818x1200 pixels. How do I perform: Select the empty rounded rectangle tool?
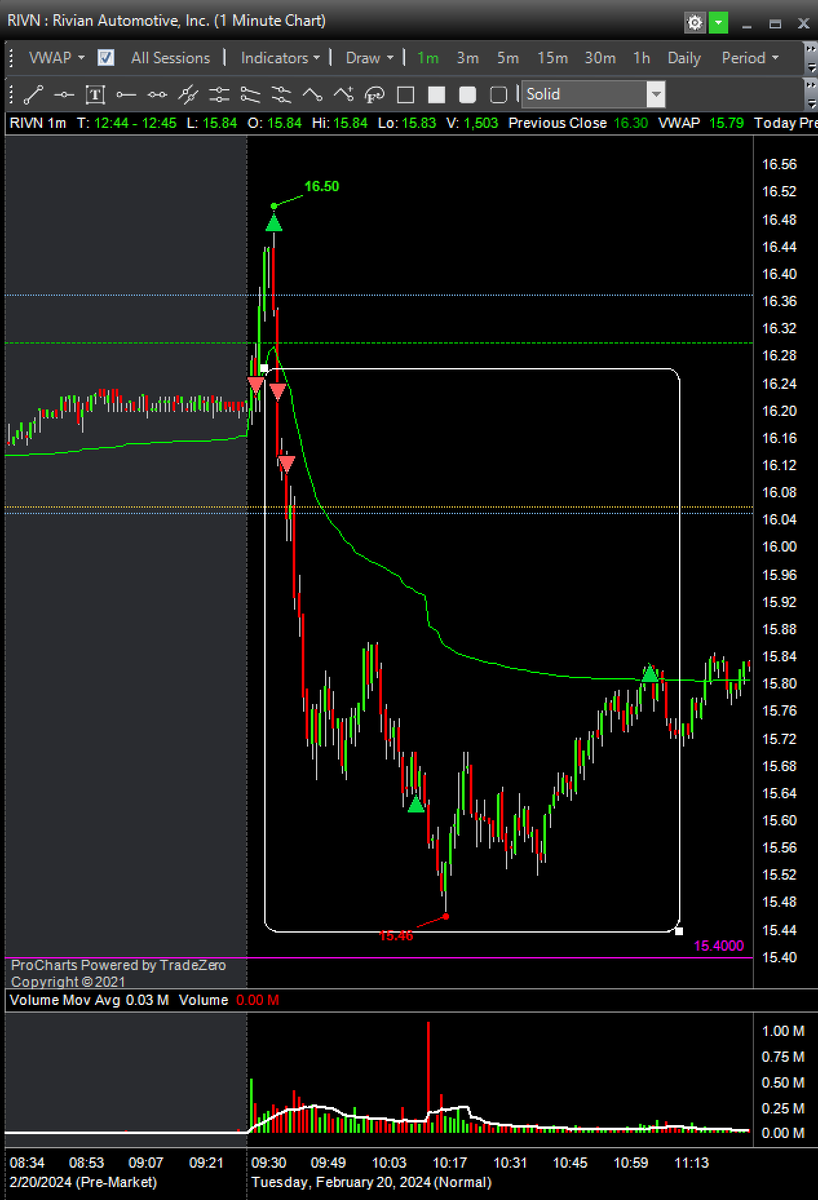click(498, 95)
